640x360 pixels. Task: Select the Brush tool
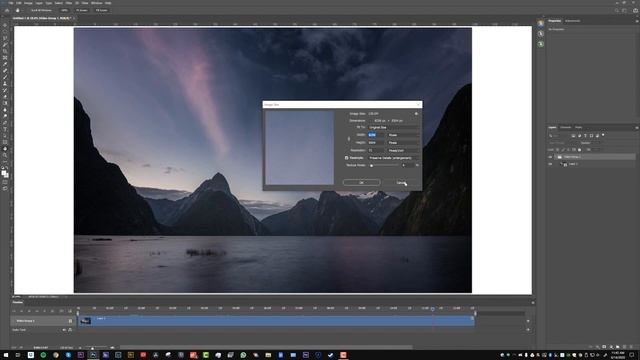coord(5,77)
